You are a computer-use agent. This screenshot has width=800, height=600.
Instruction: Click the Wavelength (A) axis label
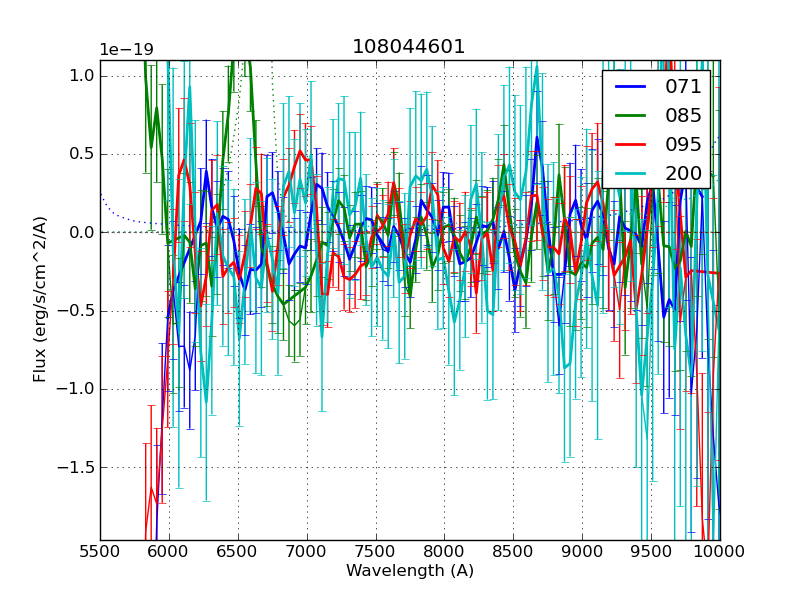tap(410, 571)
